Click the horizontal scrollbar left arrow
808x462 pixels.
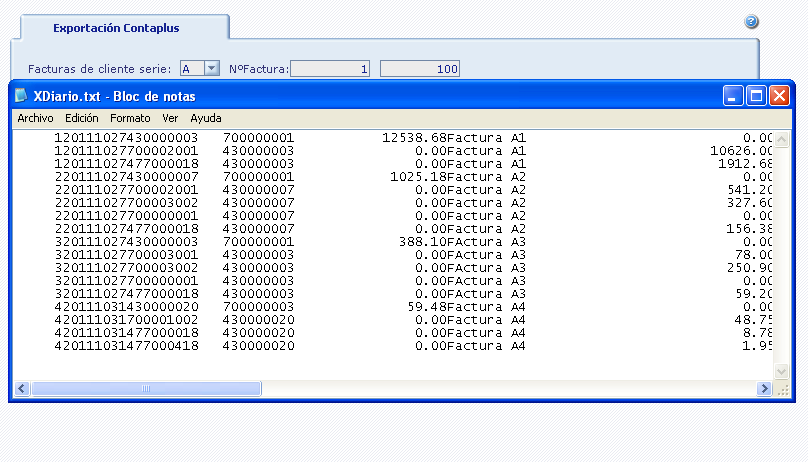click(22, 388)
